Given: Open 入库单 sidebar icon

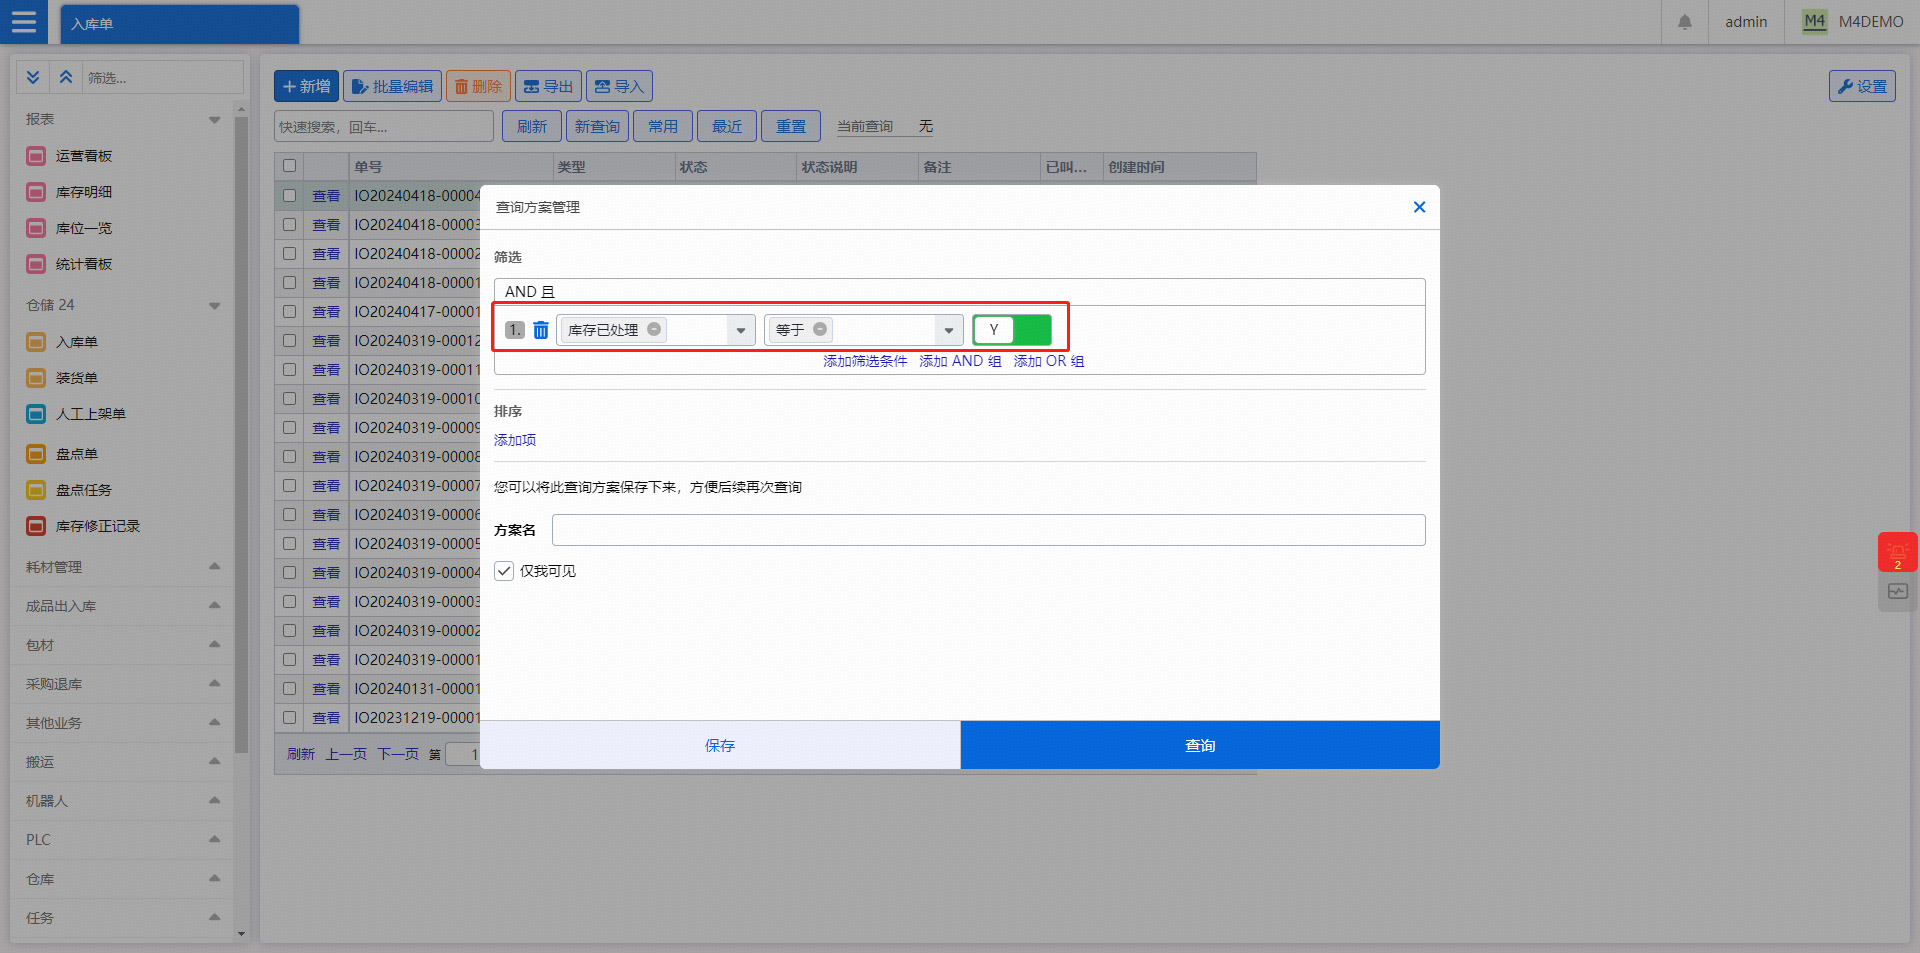Looking at the screenshot, I should (36, 342).
